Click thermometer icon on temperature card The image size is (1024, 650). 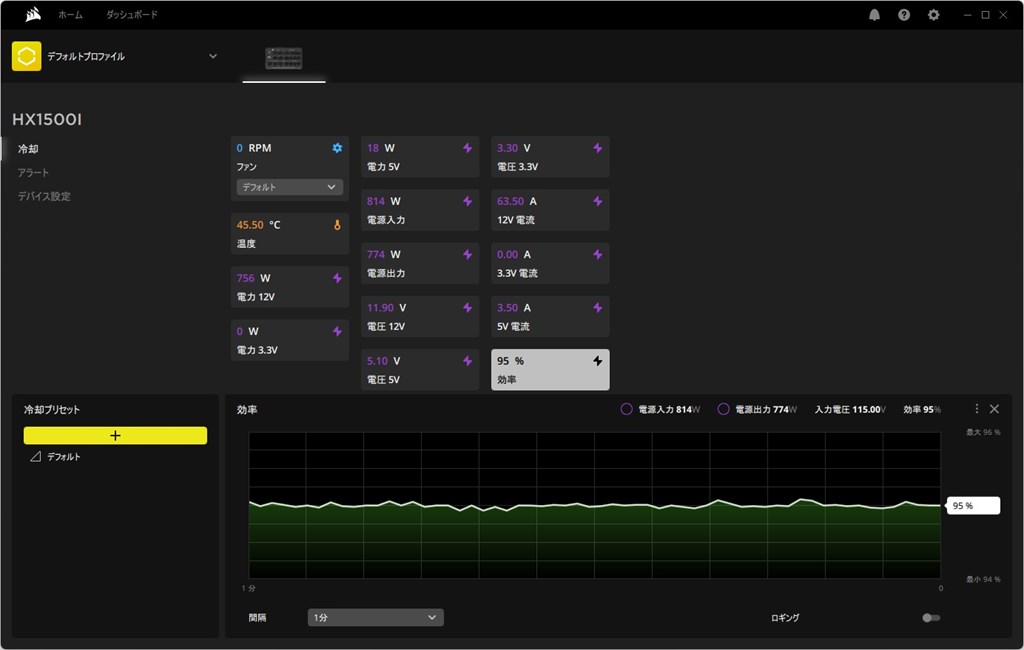[337, 225]
